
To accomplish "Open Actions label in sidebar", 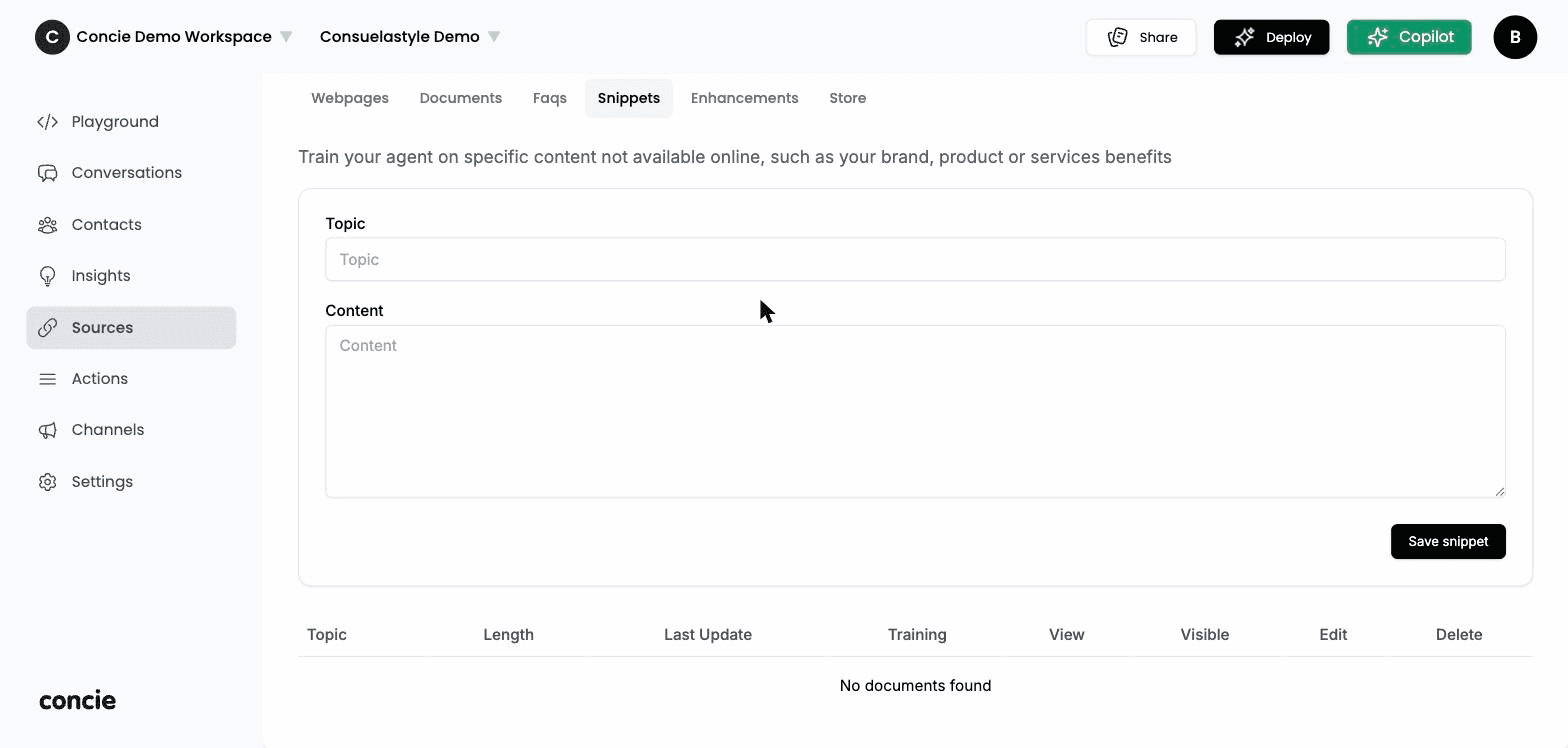I will (100, 379).
